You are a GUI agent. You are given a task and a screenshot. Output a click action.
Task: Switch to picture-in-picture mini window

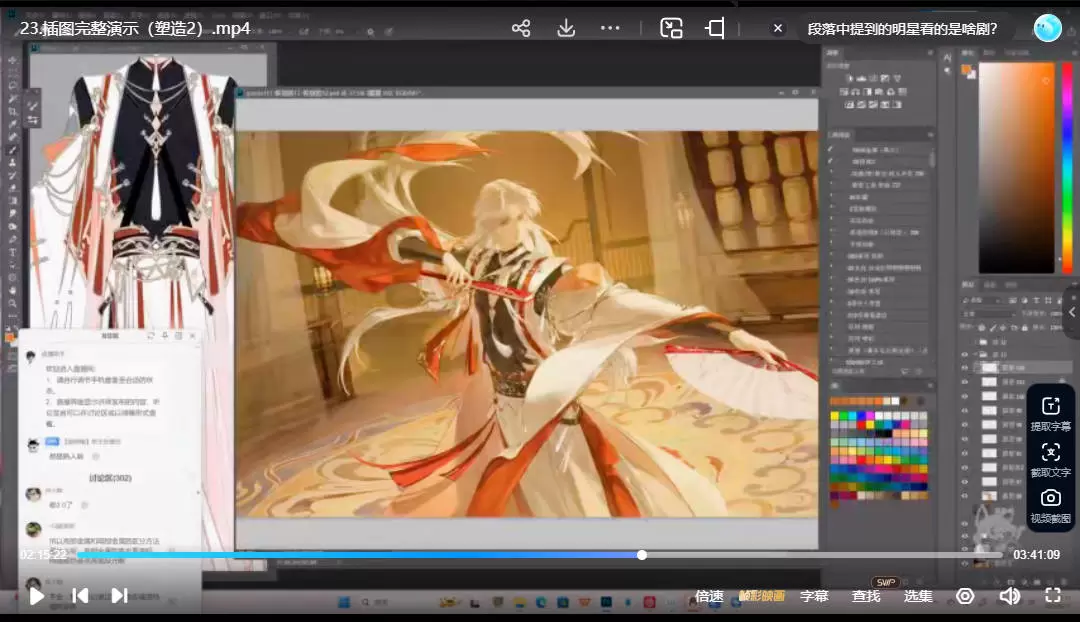(x=671, y=28)
